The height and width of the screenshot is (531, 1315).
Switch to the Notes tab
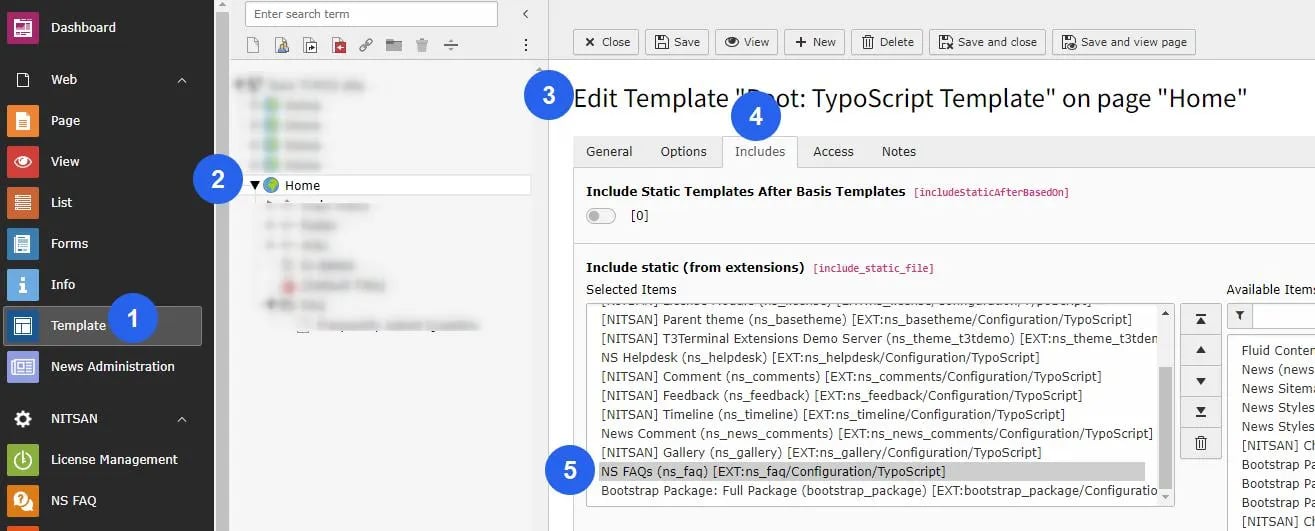coord(899,152)
